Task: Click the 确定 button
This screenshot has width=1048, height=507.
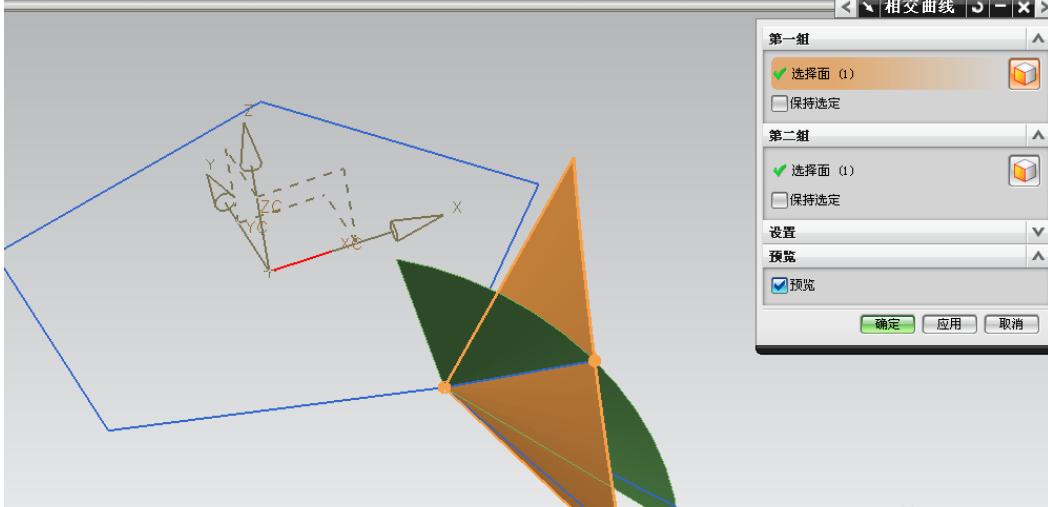Action: tap(888, 325)
